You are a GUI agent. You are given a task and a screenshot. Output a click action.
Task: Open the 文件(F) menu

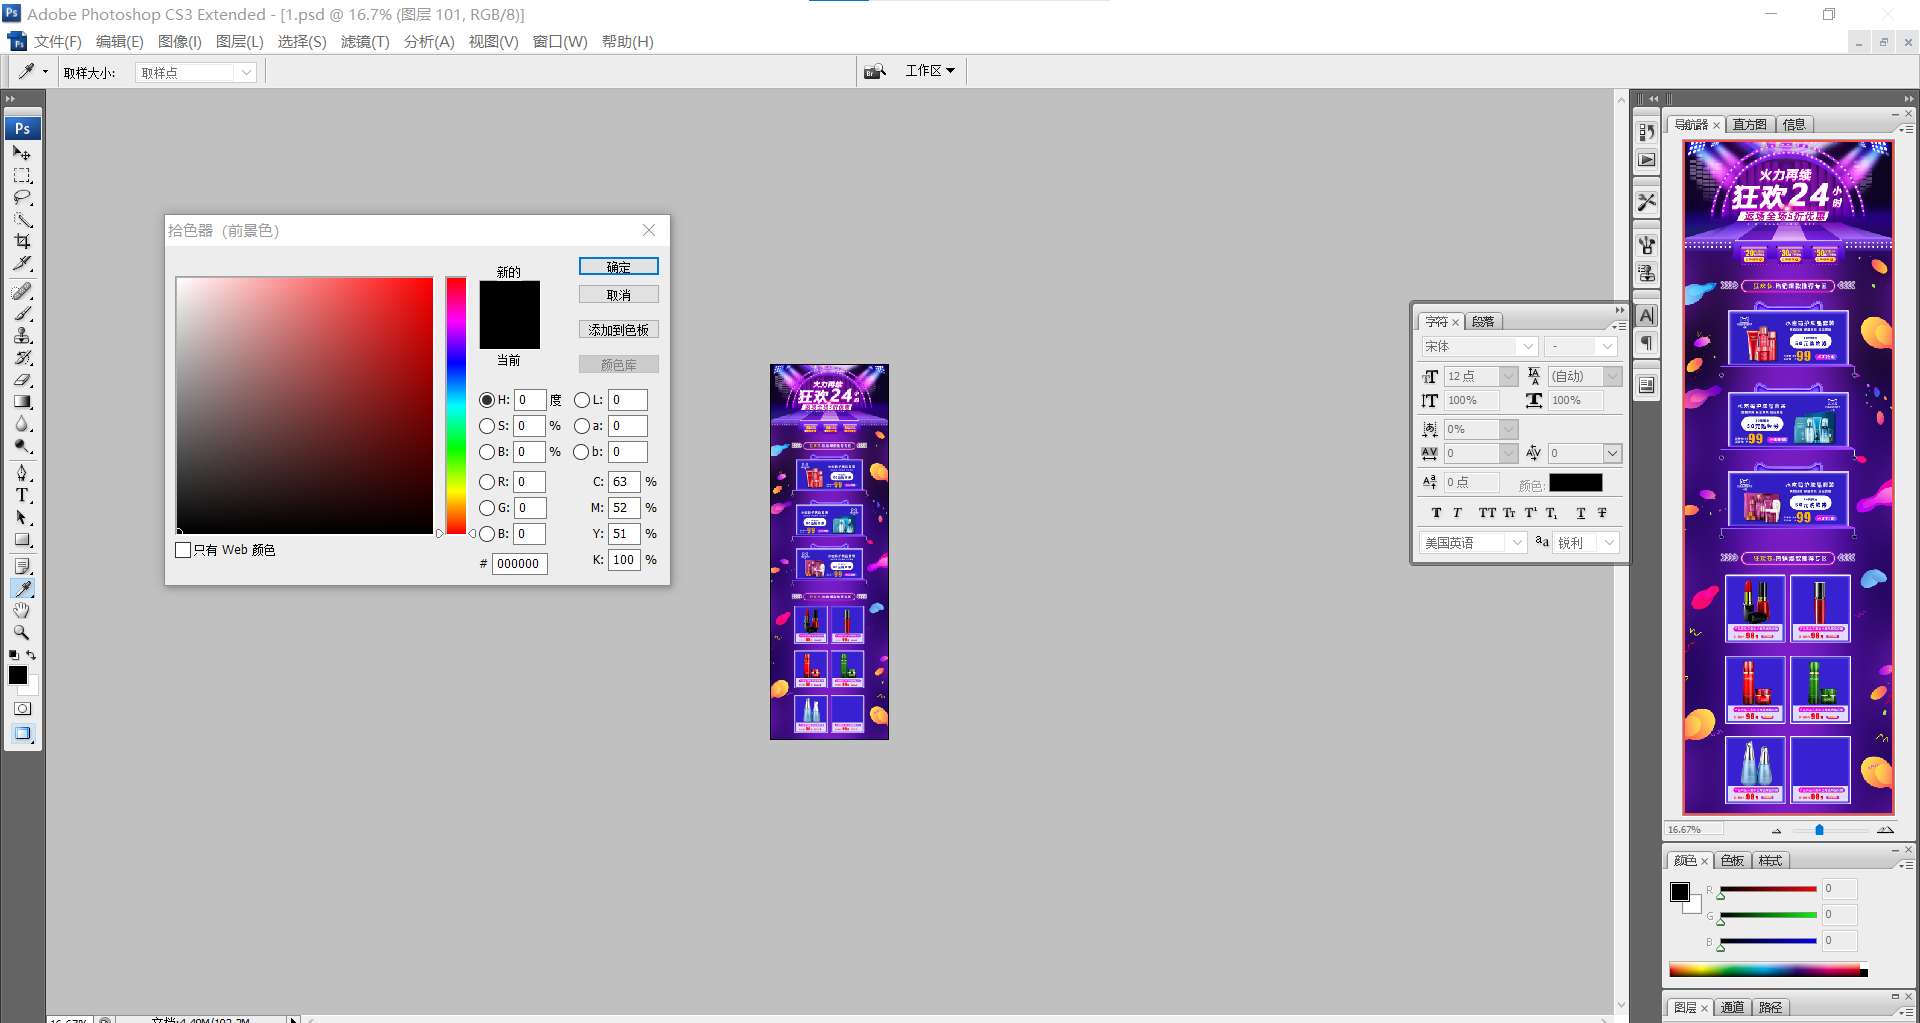pyautogui.click(x=57, y=41)
